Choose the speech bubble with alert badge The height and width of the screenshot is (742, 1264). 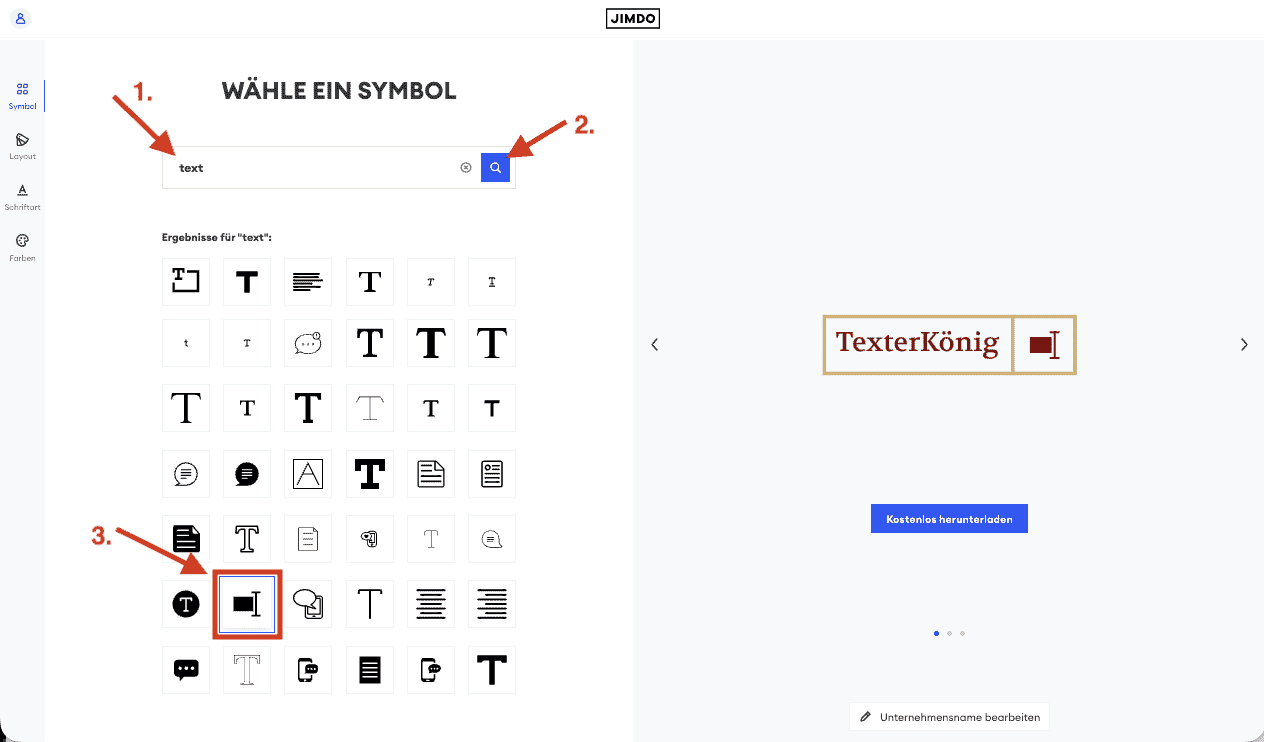[x=308, y=343]
